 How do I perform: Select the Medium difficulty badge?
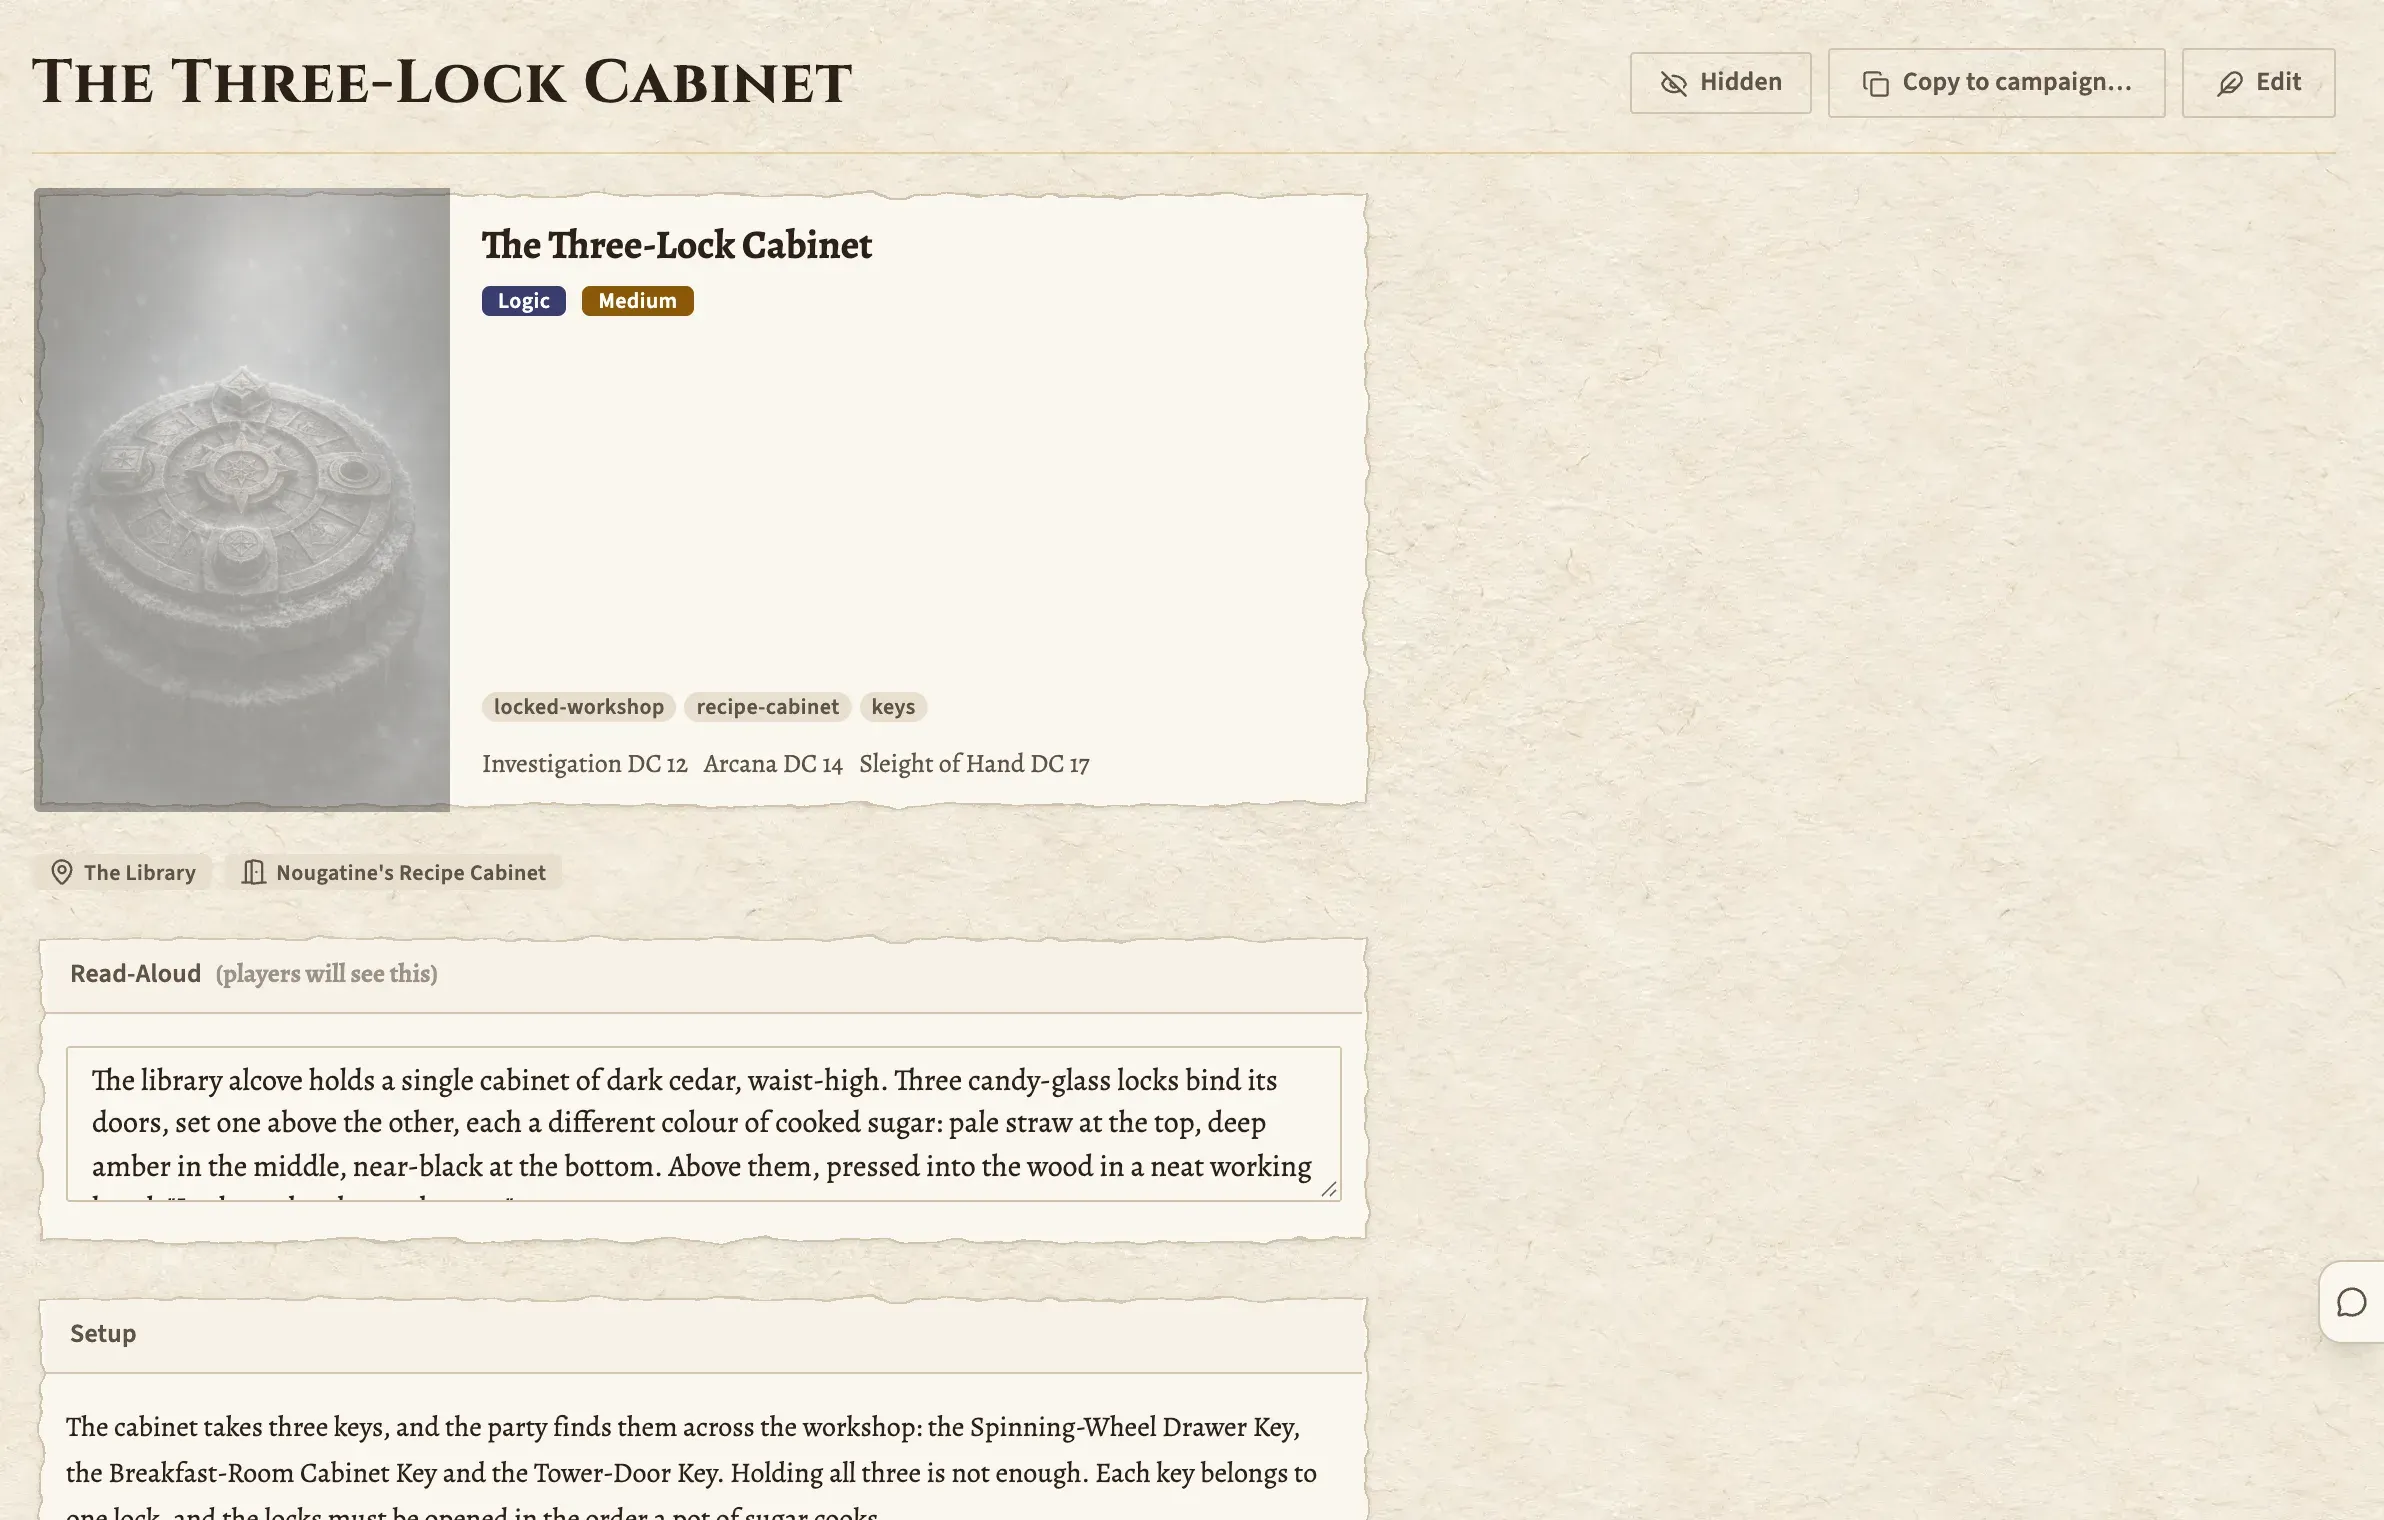pos(638,301)
